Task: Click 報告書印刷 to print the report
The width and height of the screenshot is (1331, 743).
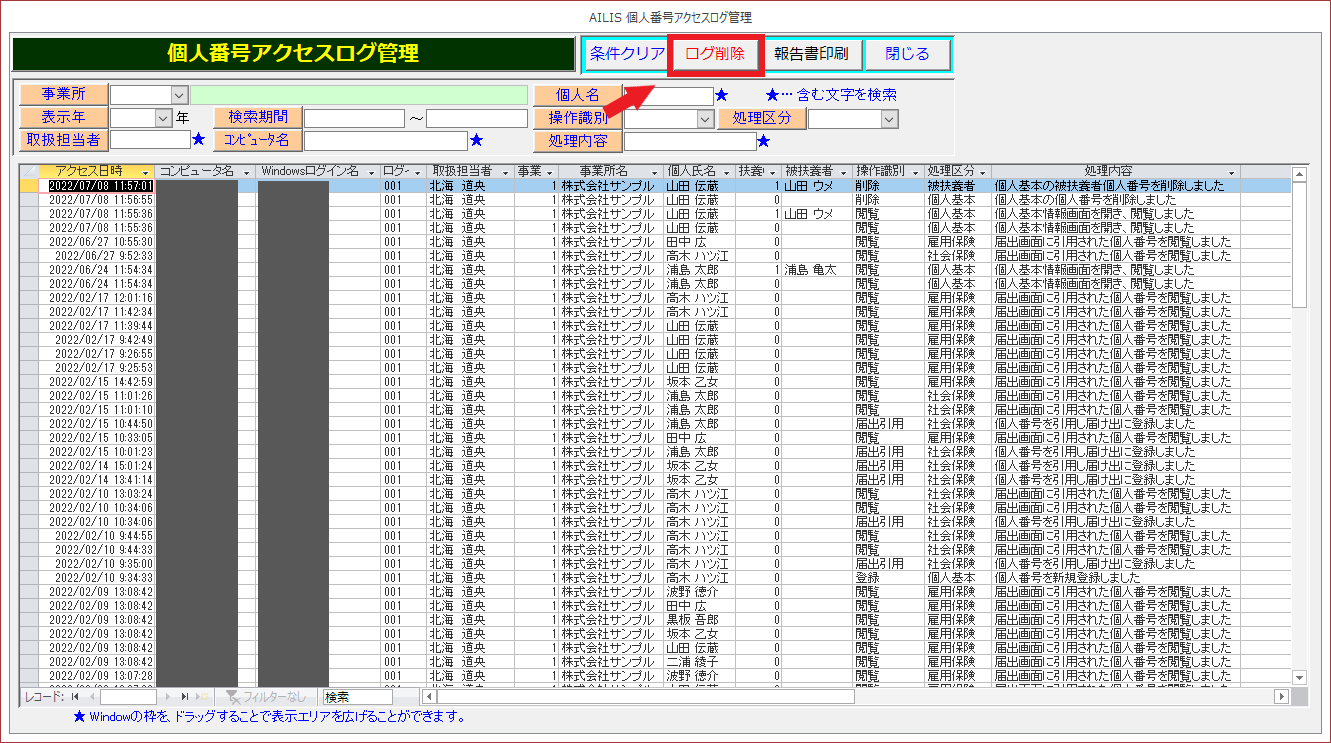Action: (811, 54)
